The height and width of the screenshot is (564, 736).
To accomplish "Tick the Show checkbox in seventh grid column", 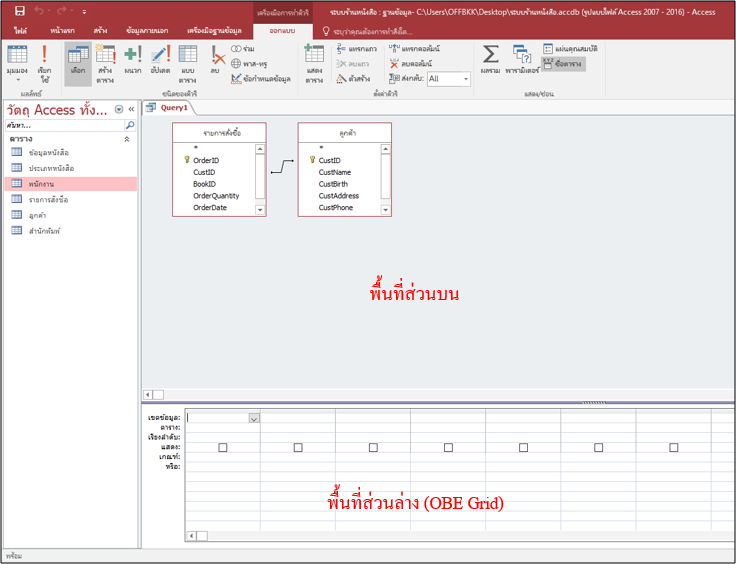I will click(674, 448).
